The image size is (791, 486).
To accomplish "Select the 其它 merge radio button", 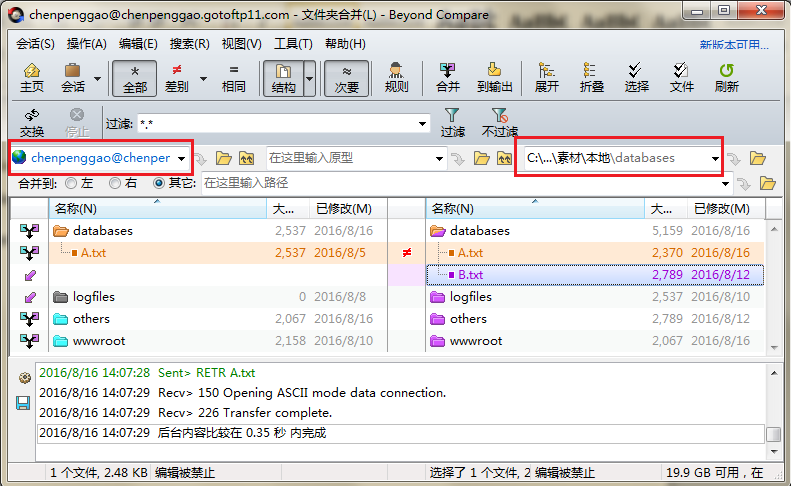I will point(159,183).
